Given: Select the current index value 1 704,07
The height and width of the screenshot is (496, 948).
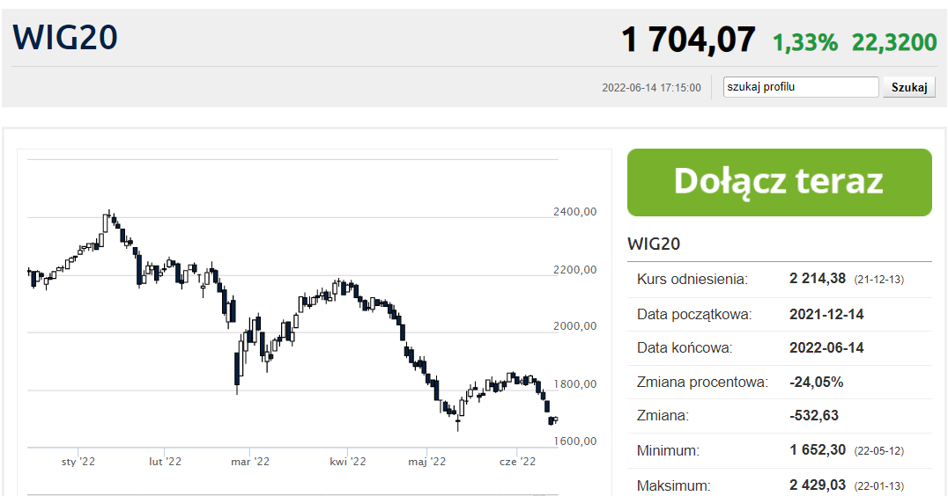Looking at the screenshot, I should tap(688, 40).
